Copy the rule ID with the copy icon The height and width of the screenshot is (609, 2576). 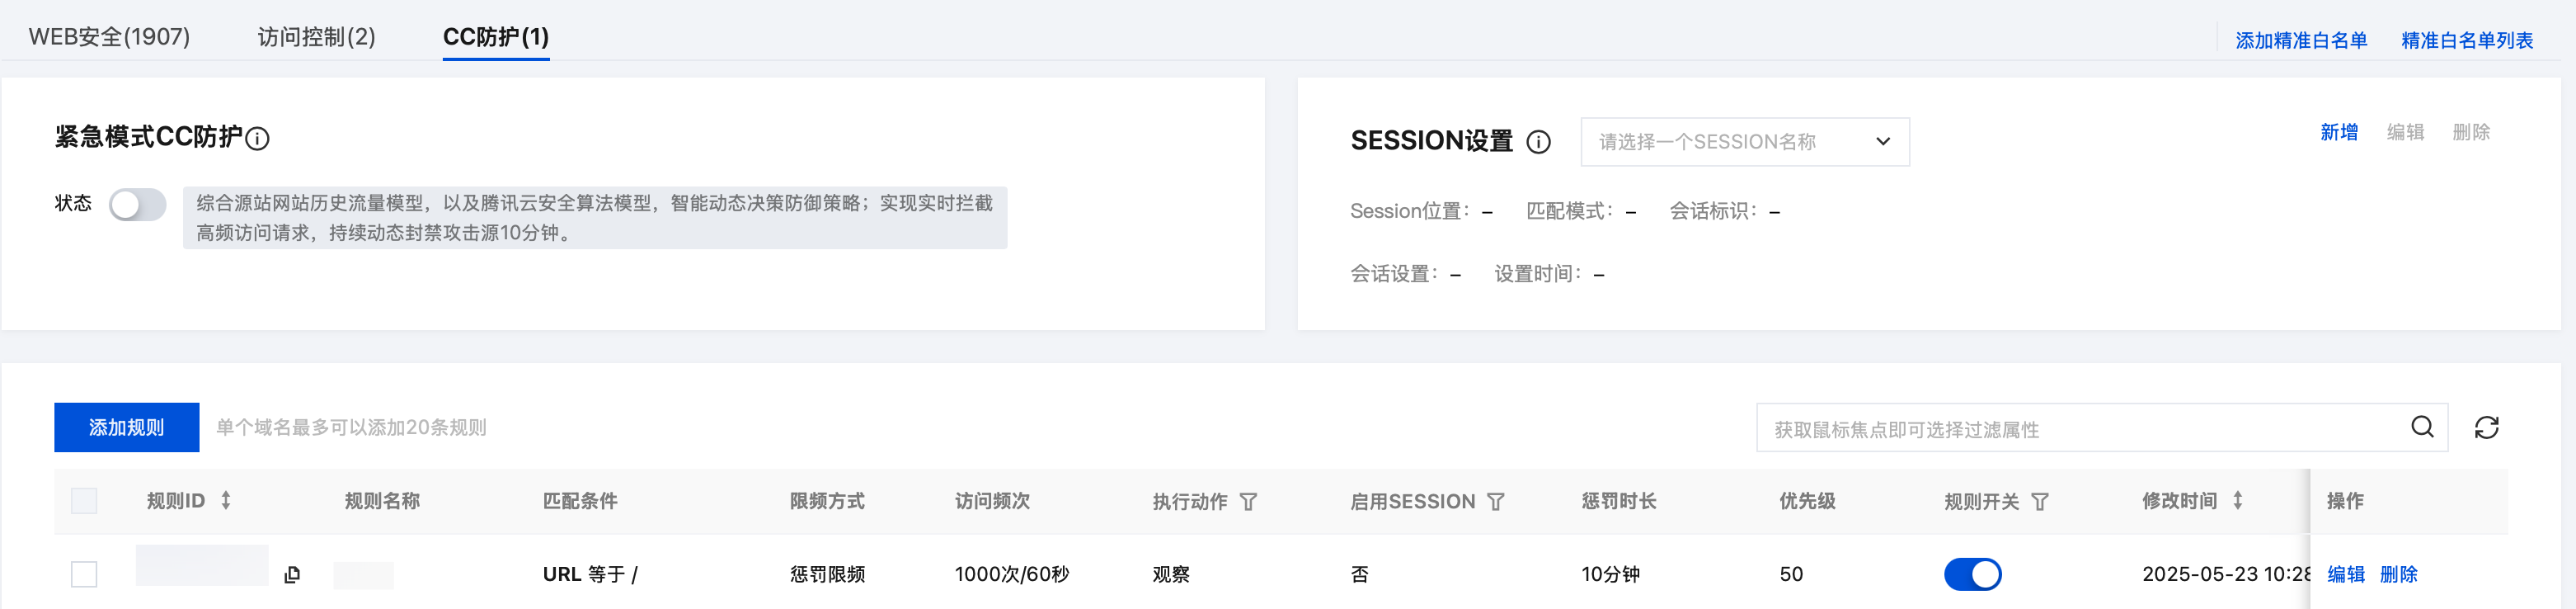(x=292, y=575)
